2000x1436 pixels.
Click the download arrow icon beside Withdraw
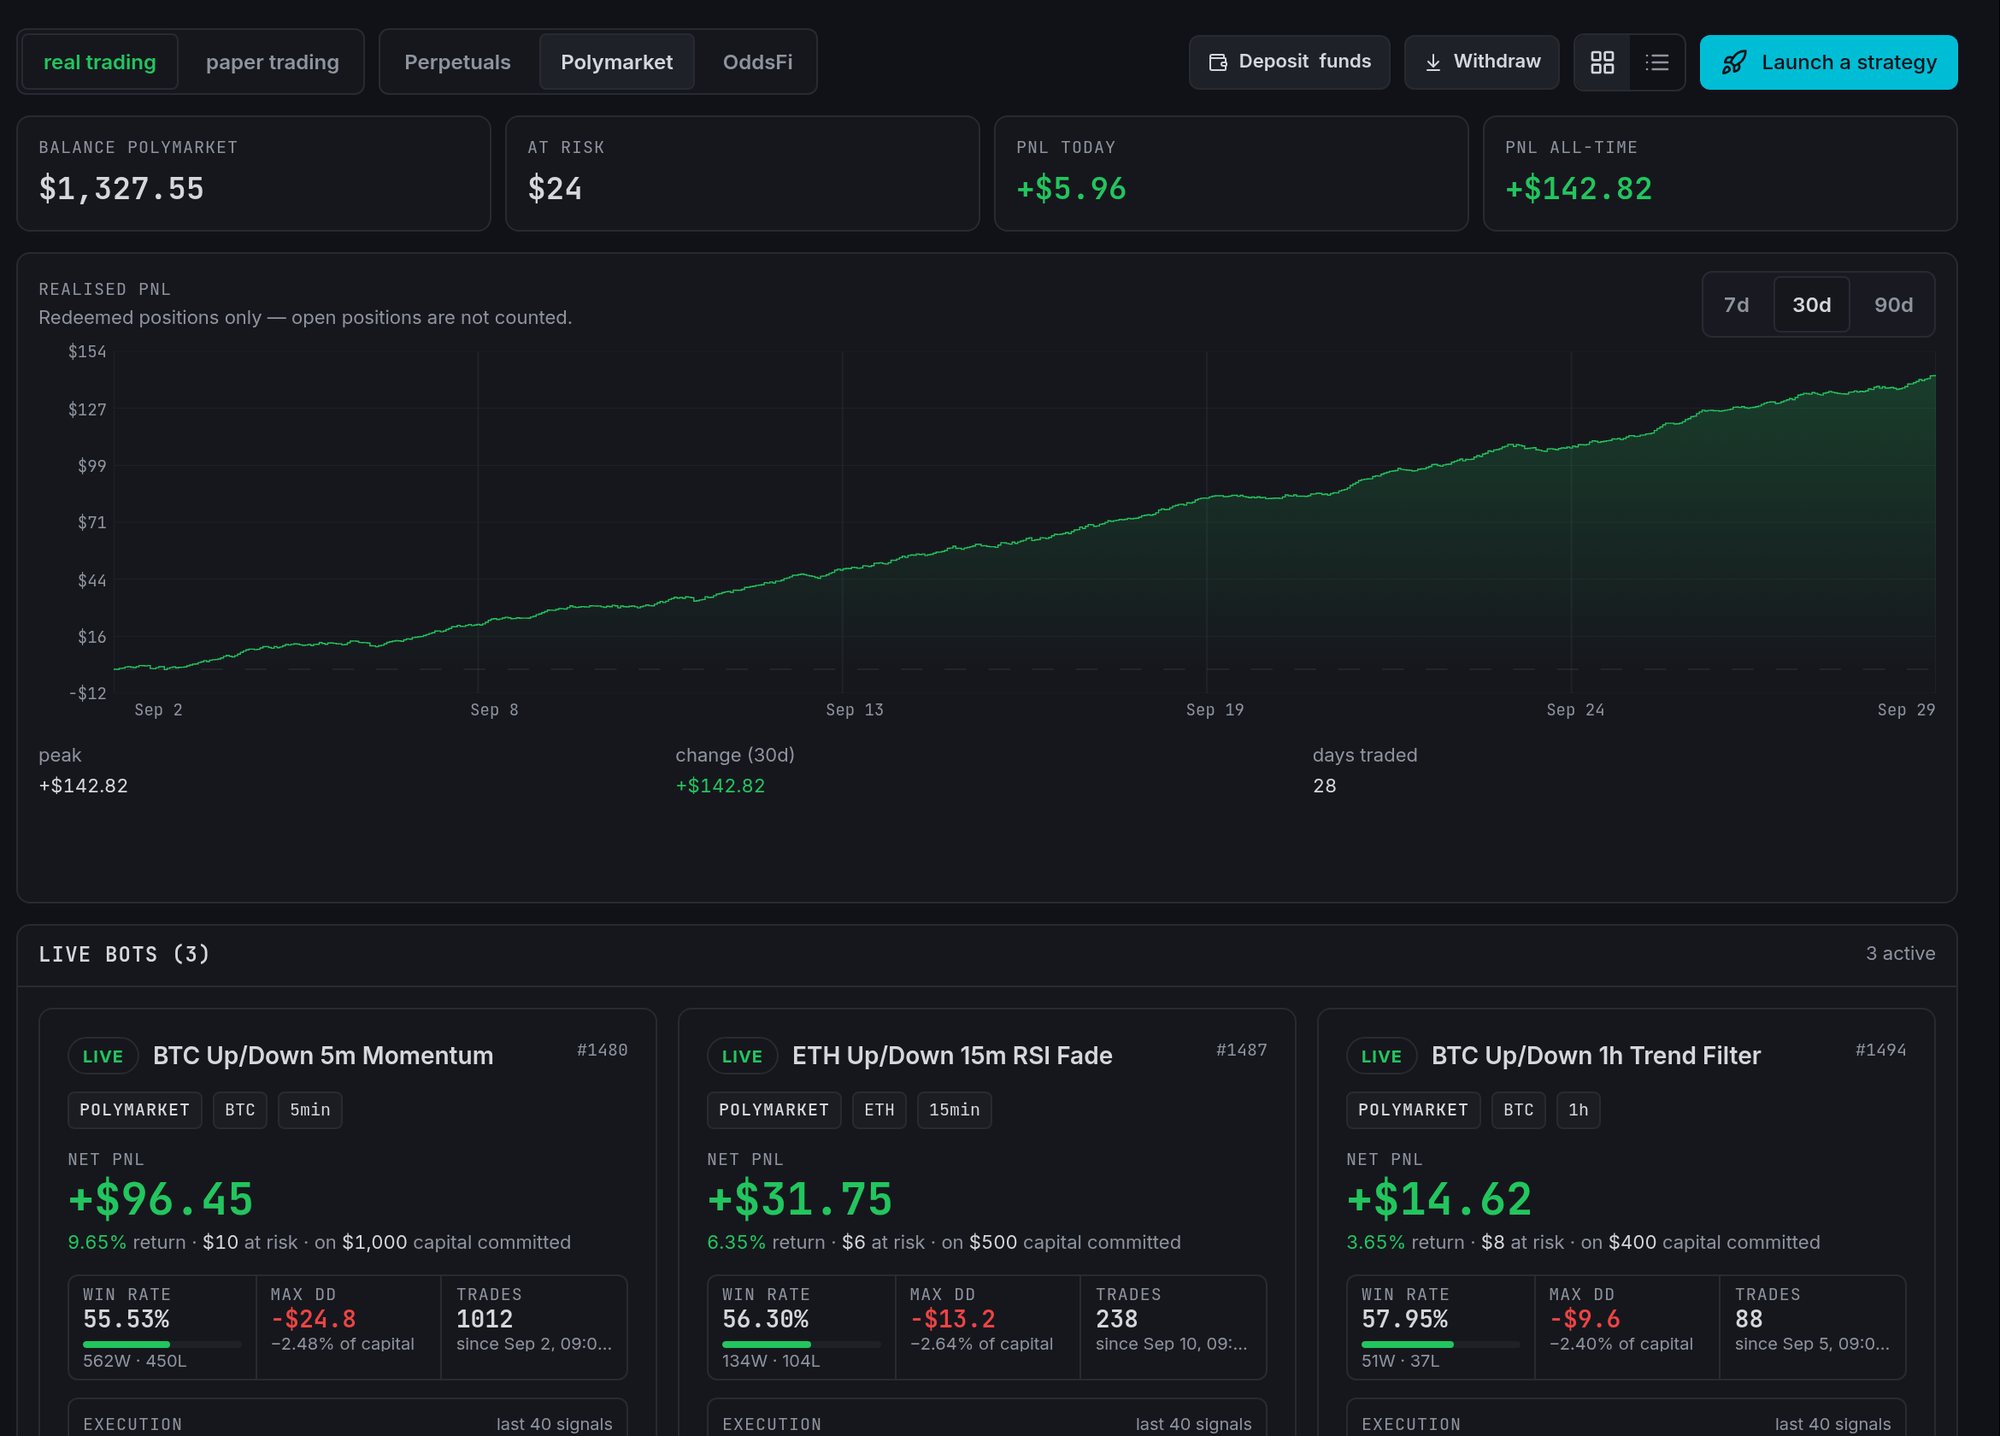[x=1433, y=62]
